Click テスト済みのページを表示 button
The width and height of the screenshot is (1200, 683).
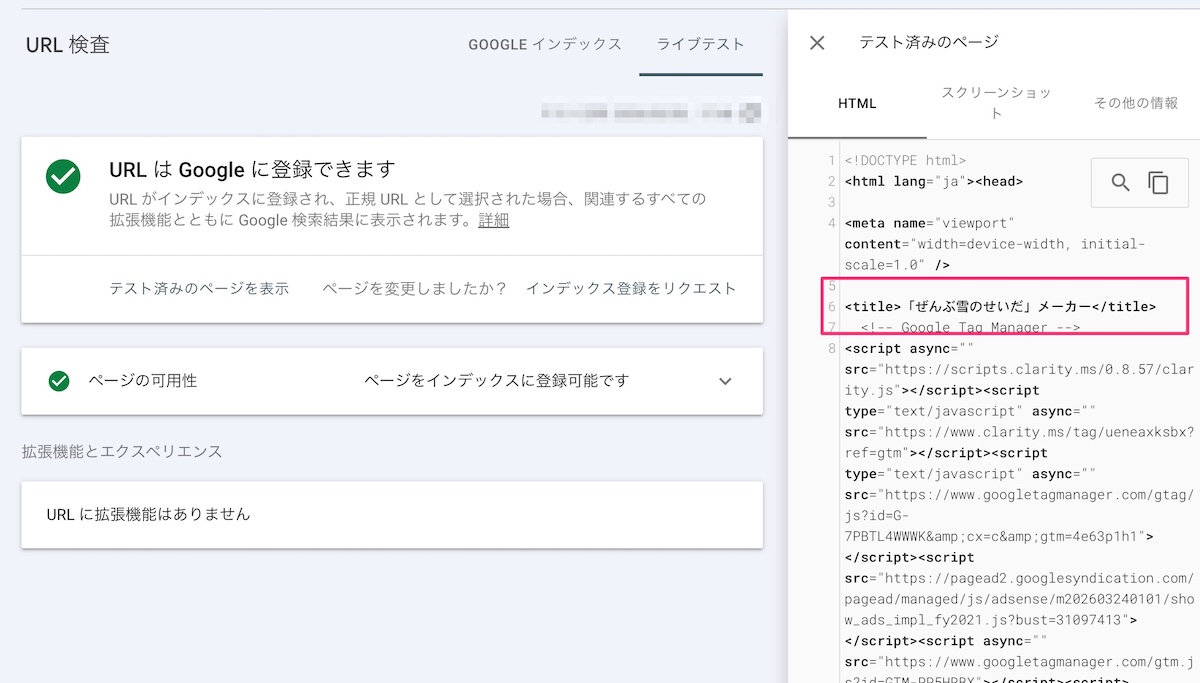coord(199,288)
